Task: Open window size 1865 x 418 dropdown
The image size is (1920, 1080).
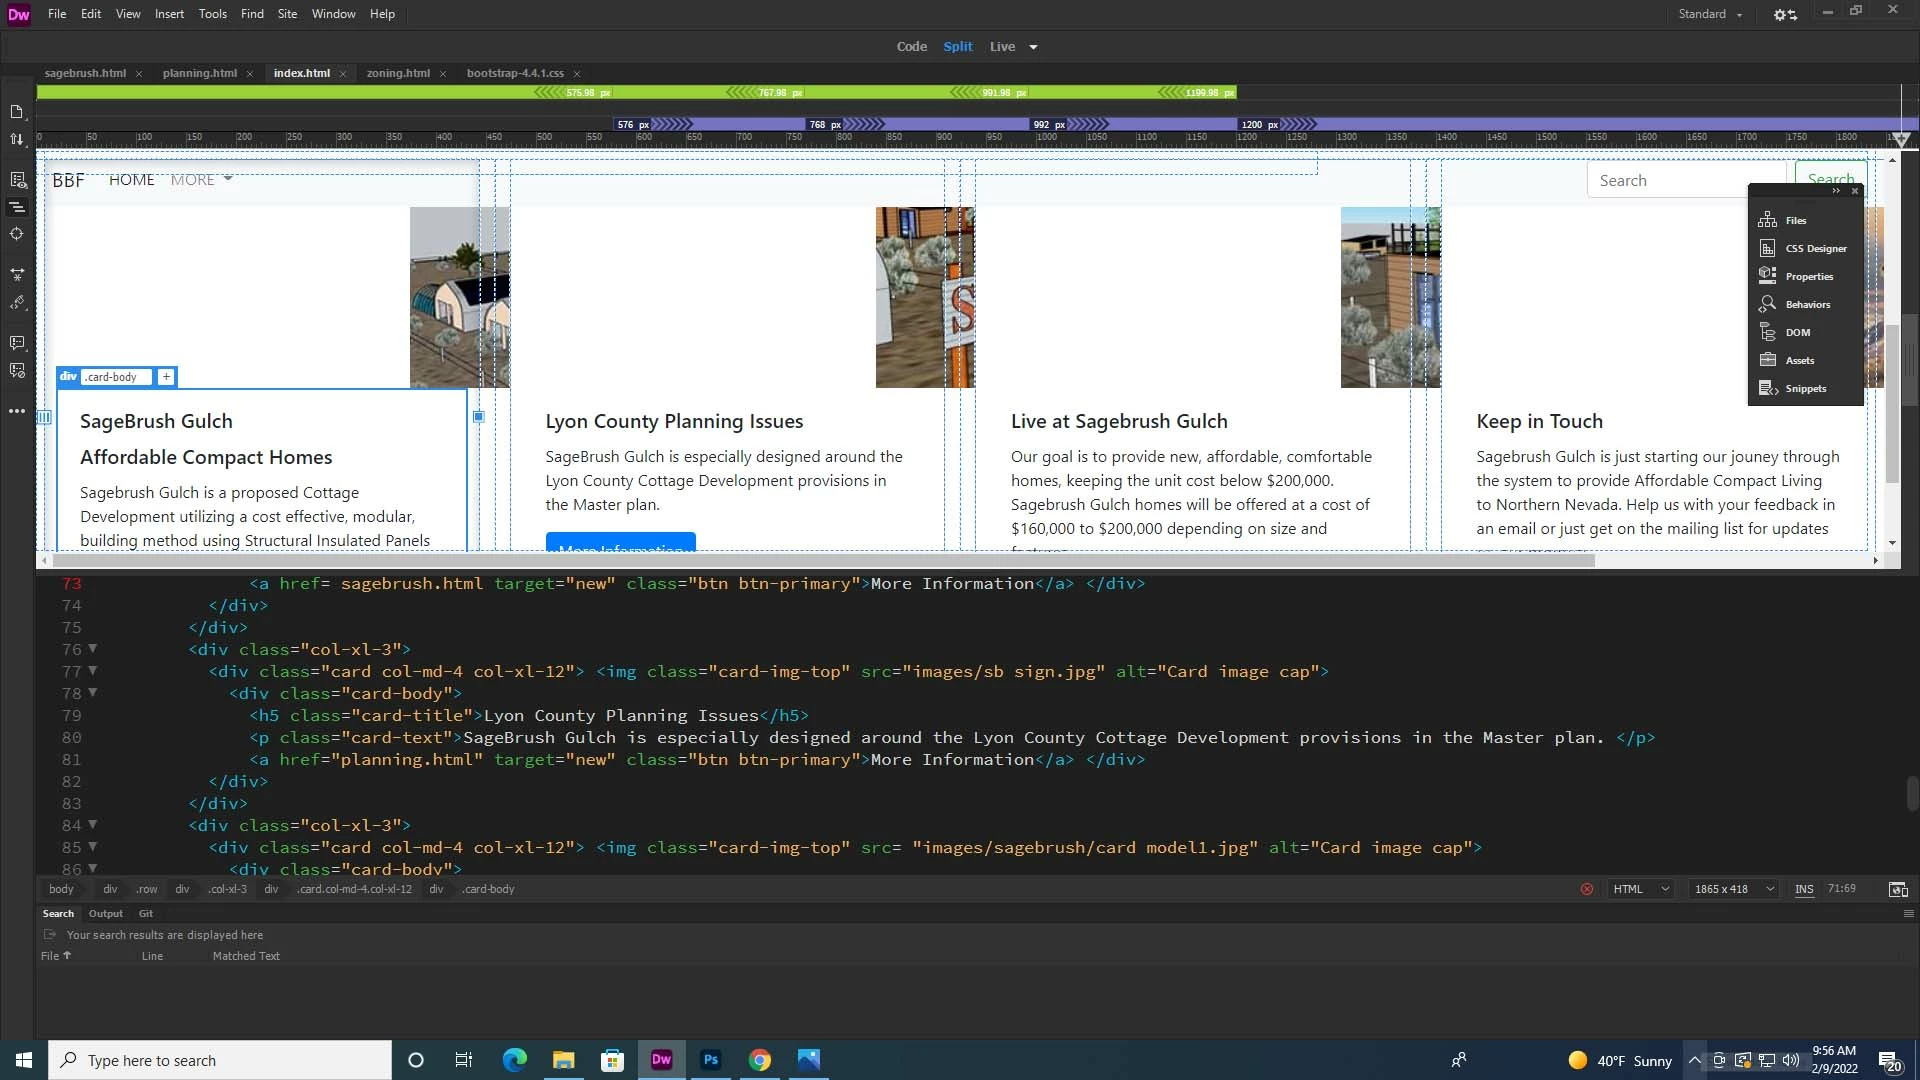Action: tap(1734, 889)
